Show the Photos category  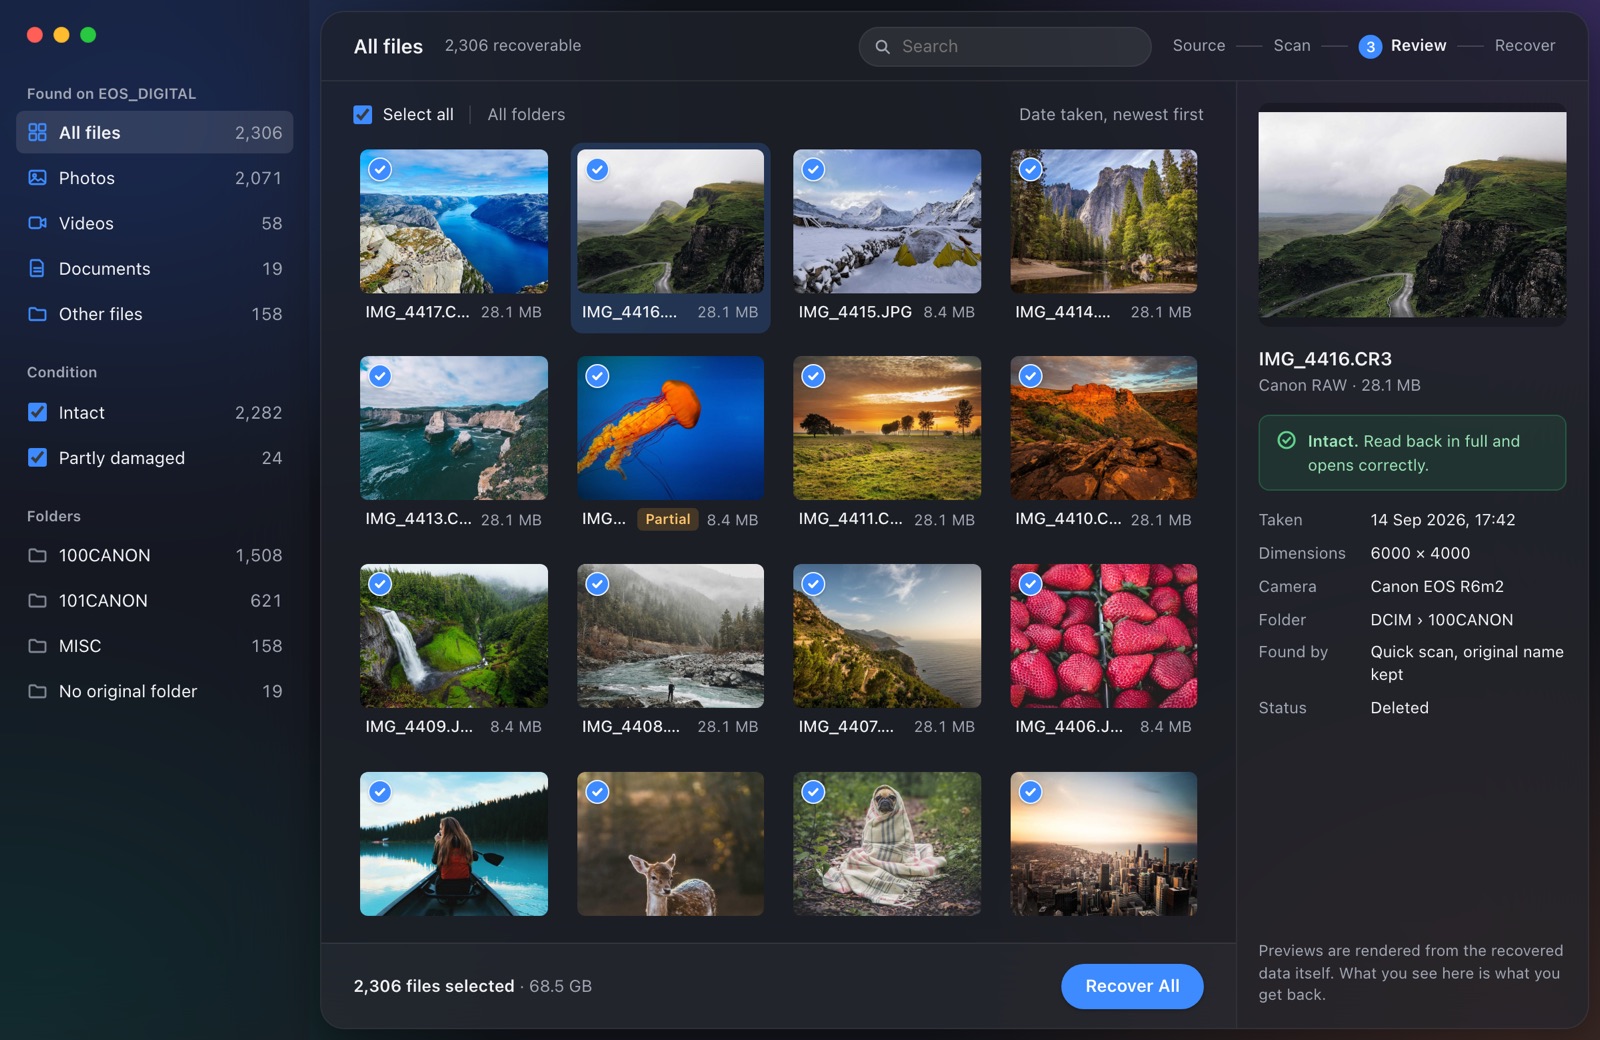point(155,178)
